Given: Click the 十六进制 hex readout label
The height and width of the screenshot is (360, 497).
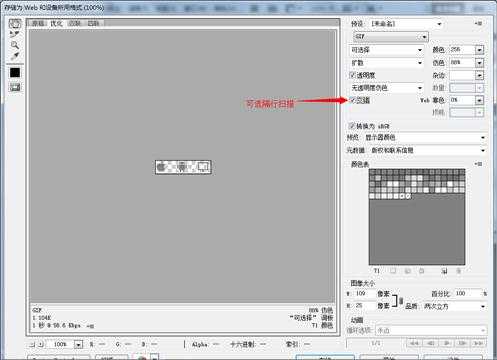Looking at the screenshot, I should [242, 344].
